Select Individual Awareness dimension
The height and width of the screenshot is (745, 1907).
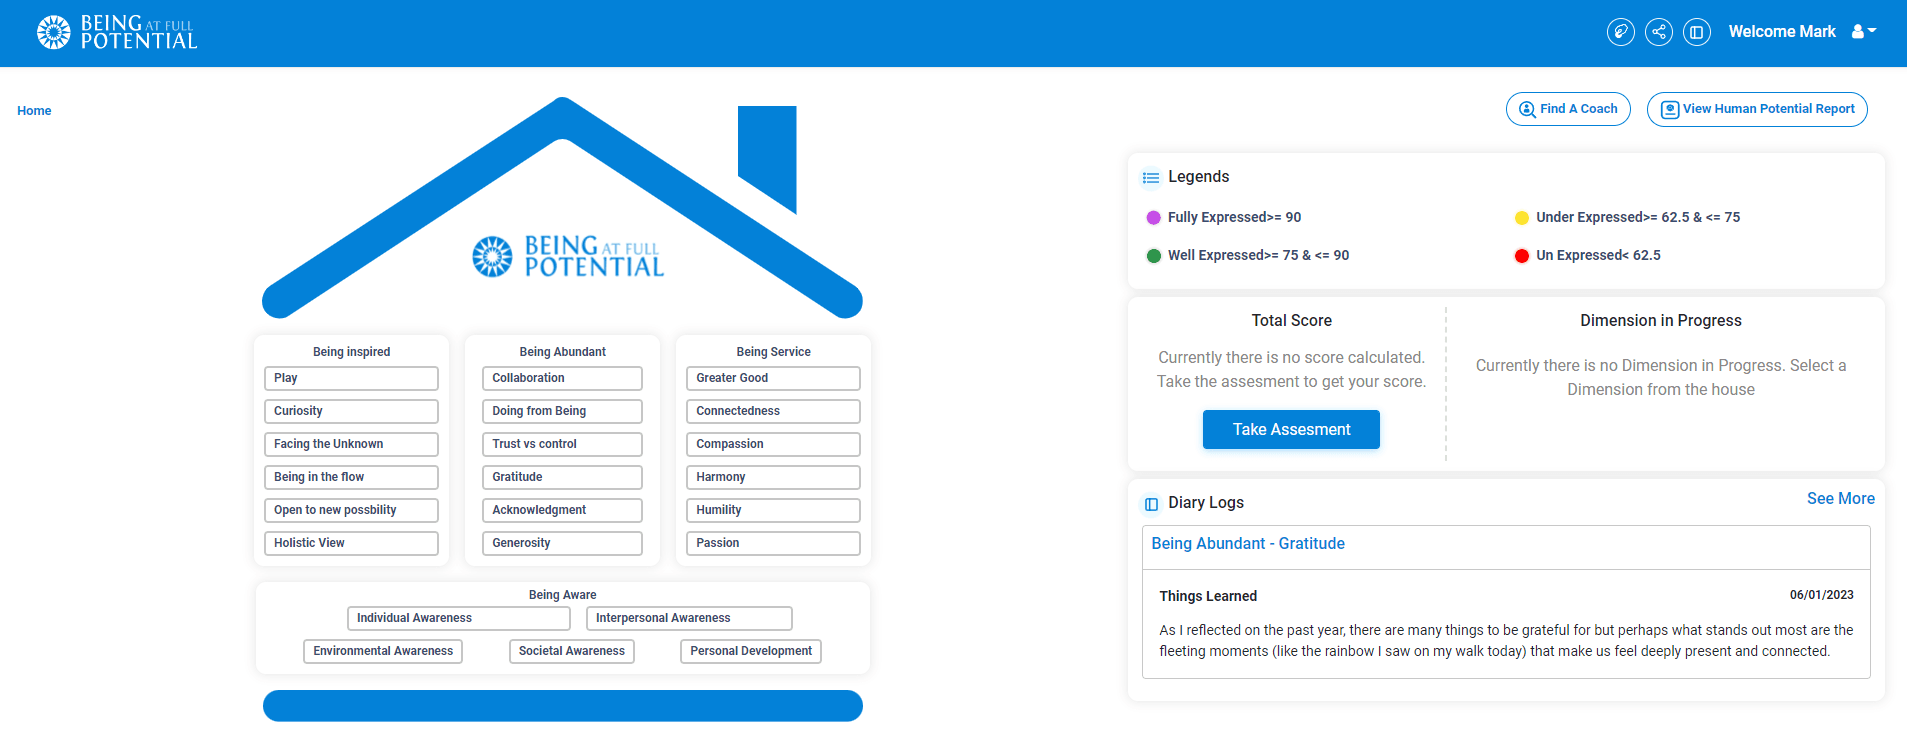[459, 618]
